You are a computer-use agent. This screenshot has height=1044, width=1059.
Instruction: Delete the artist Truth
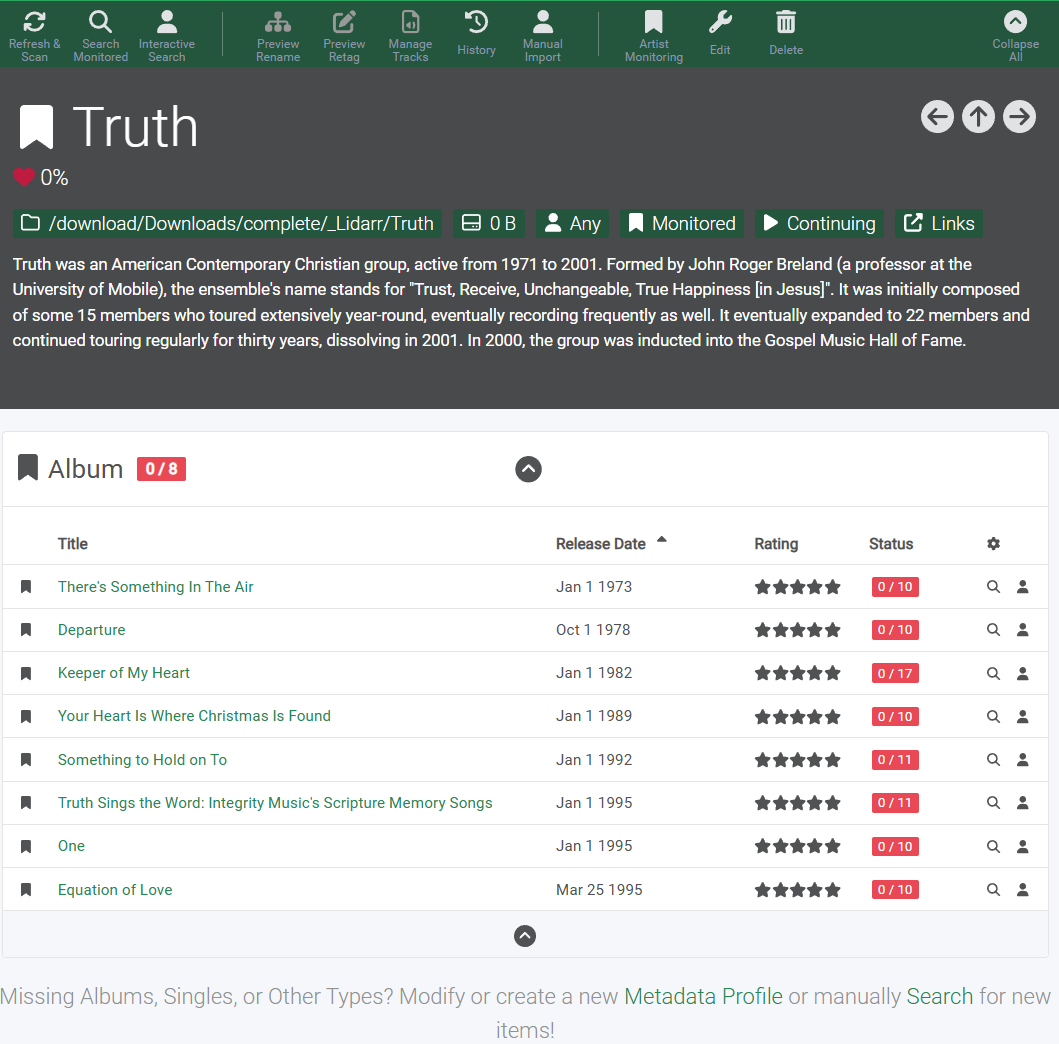coord(786,34)
